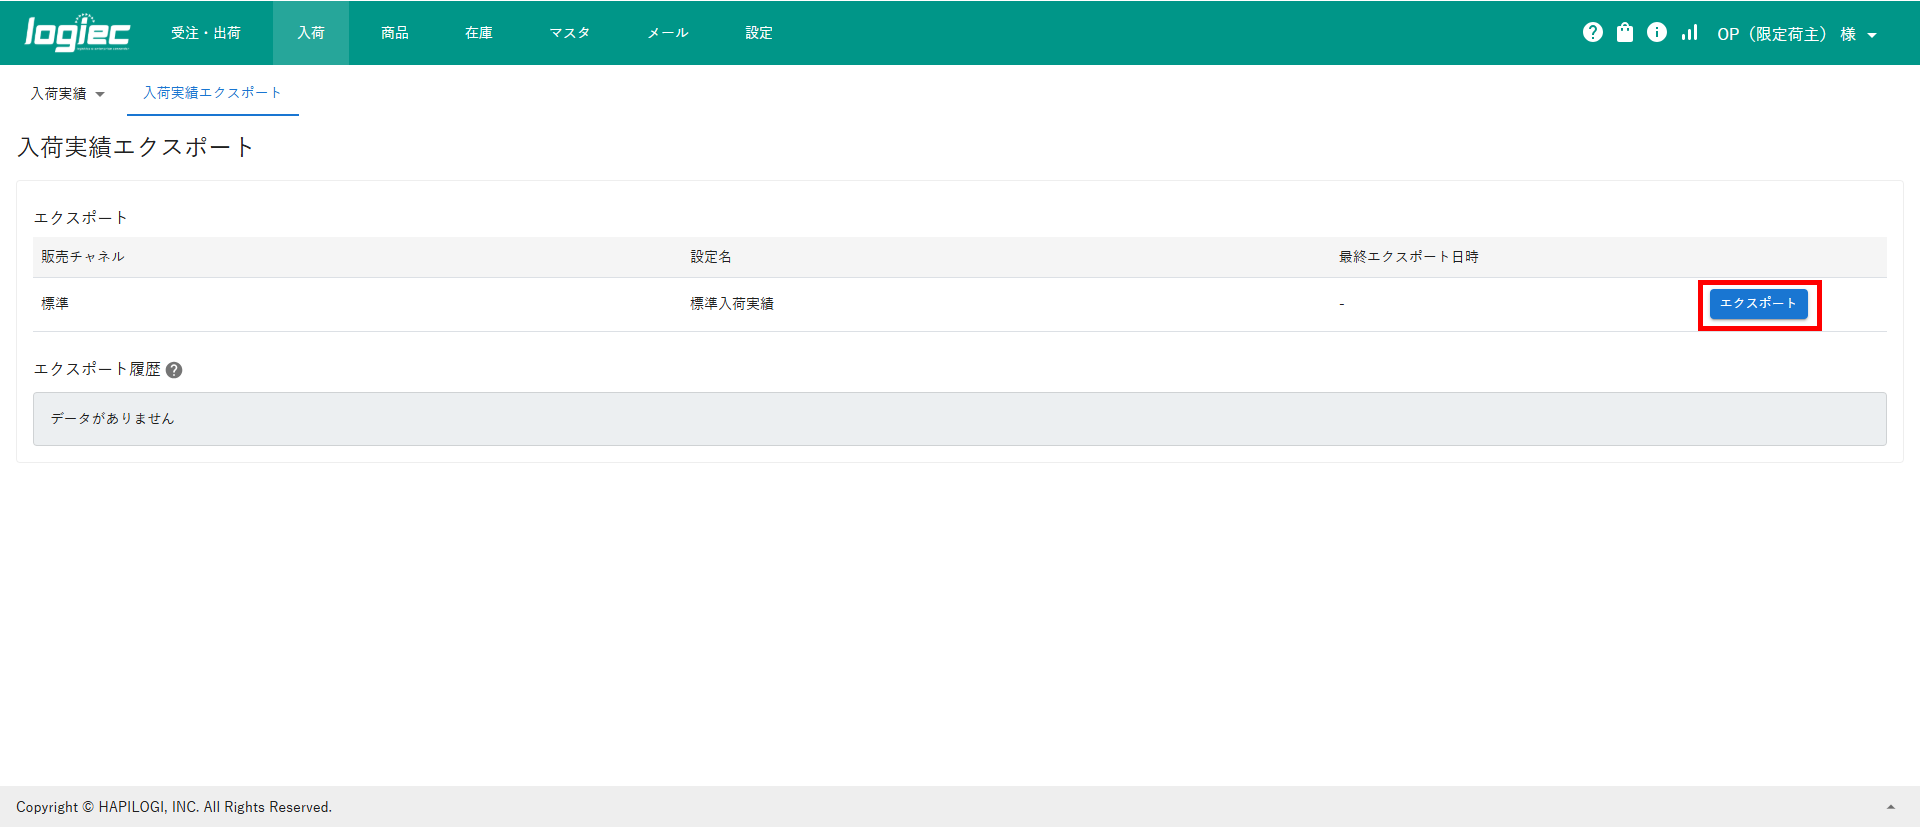Click the bar chart icon in header
The image size is (1920, 827).
pyautogui.click(x=1689, y=33)
